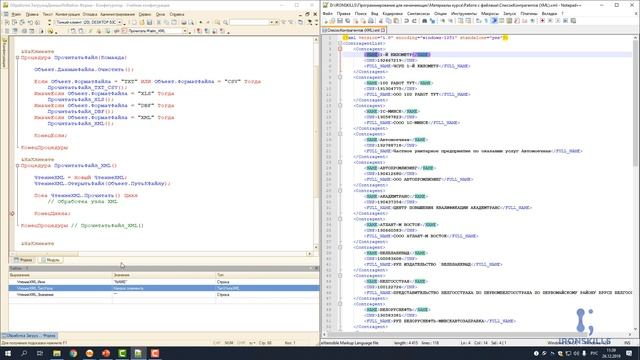Click the Cut icon in Notepad++ toolbar
This screenshot has width=640, height=360.
pos(381,21)
